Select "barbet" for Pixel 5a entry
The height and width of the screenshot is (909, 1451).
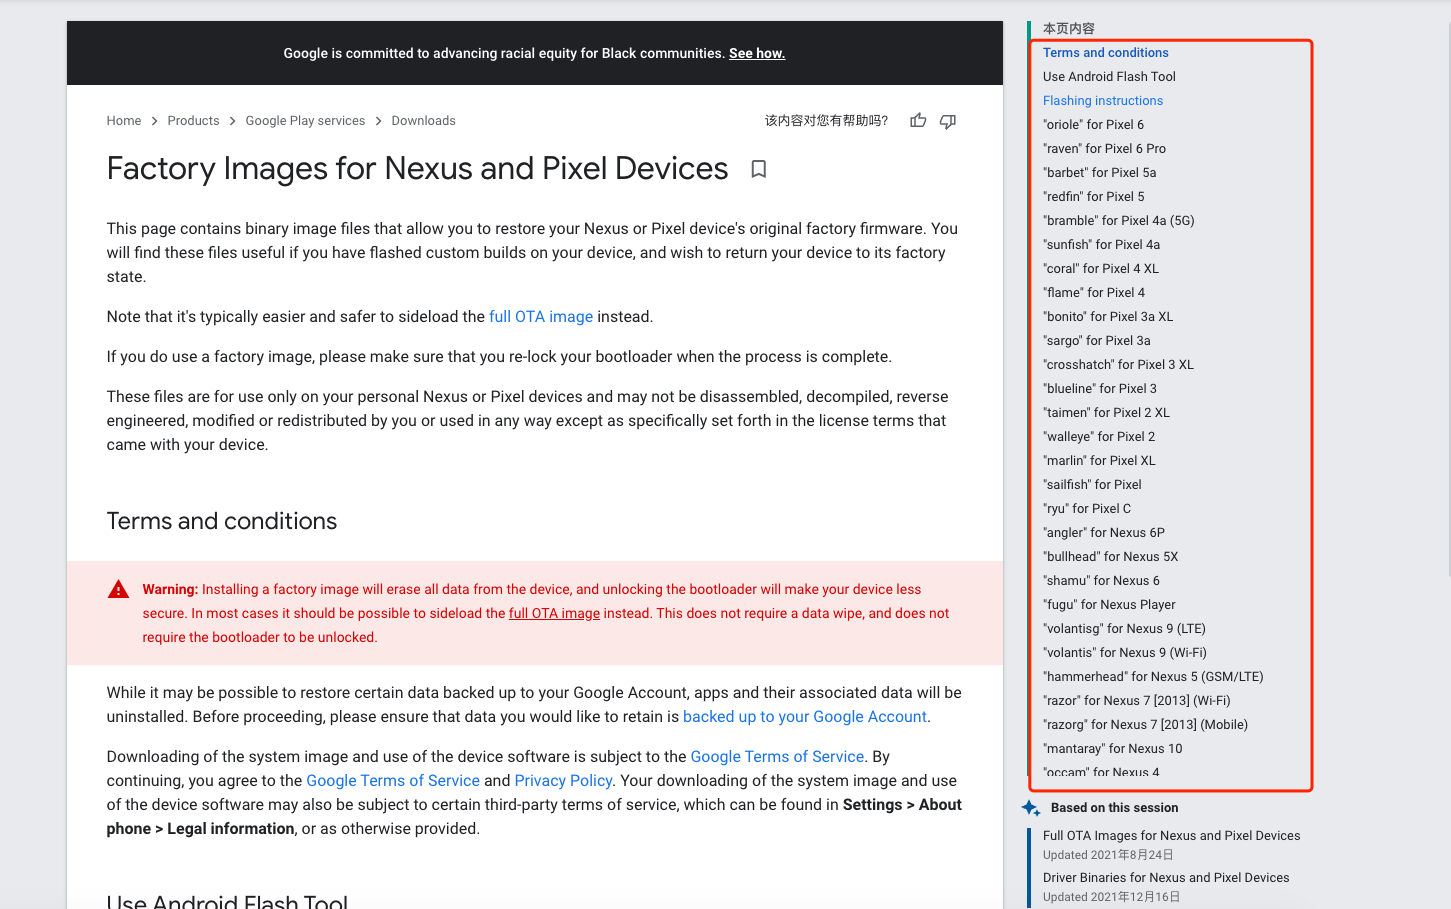click(x=1099, y=173)
